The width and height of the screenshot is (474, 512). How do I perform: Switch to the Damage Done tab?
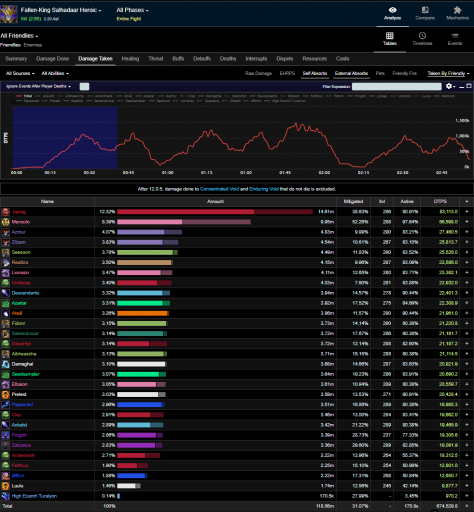click(x=52, y=59)
